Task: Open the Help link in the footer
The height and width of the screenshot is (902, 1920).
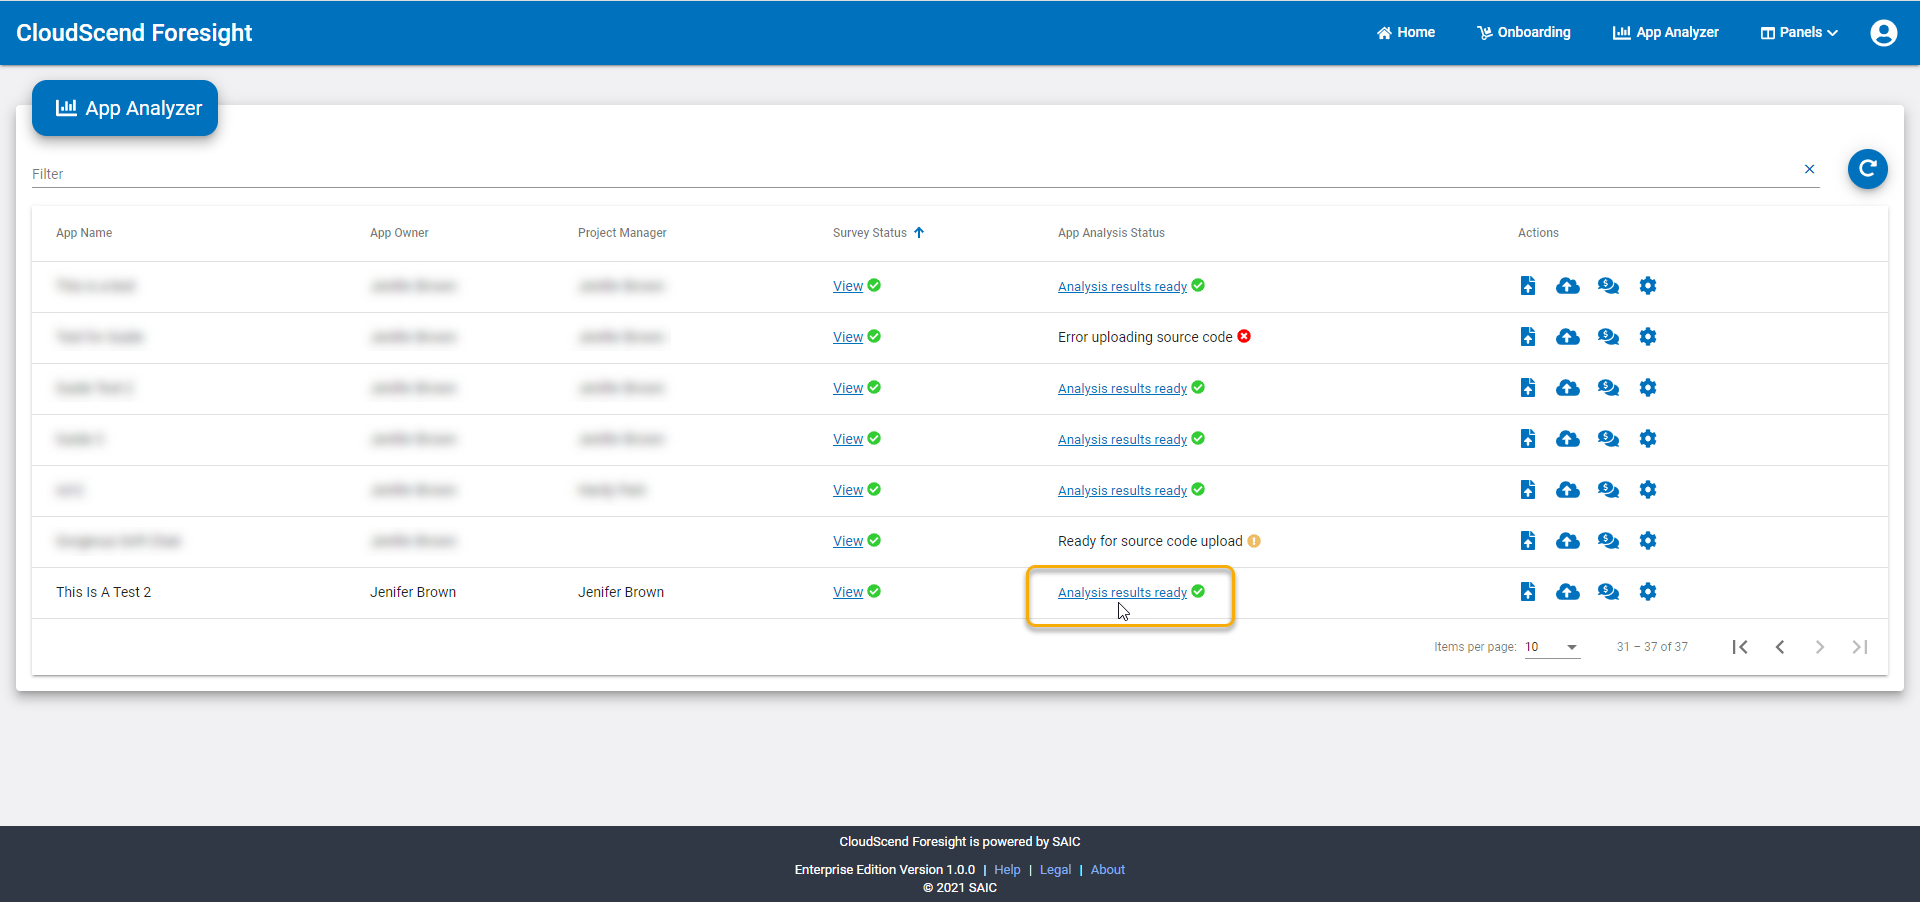Action: click(1007, 870)
